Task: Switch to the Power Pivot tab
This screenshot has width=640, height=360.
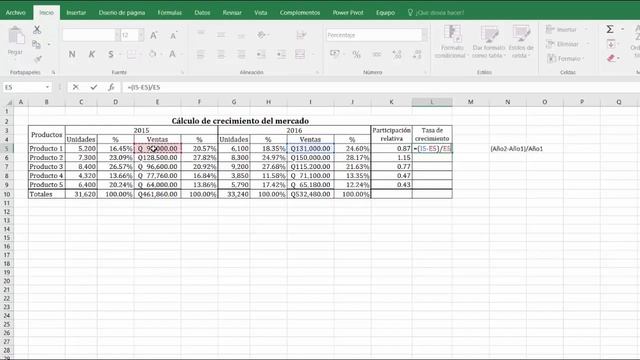Action: pyautogui.click(x=348, y=13)
